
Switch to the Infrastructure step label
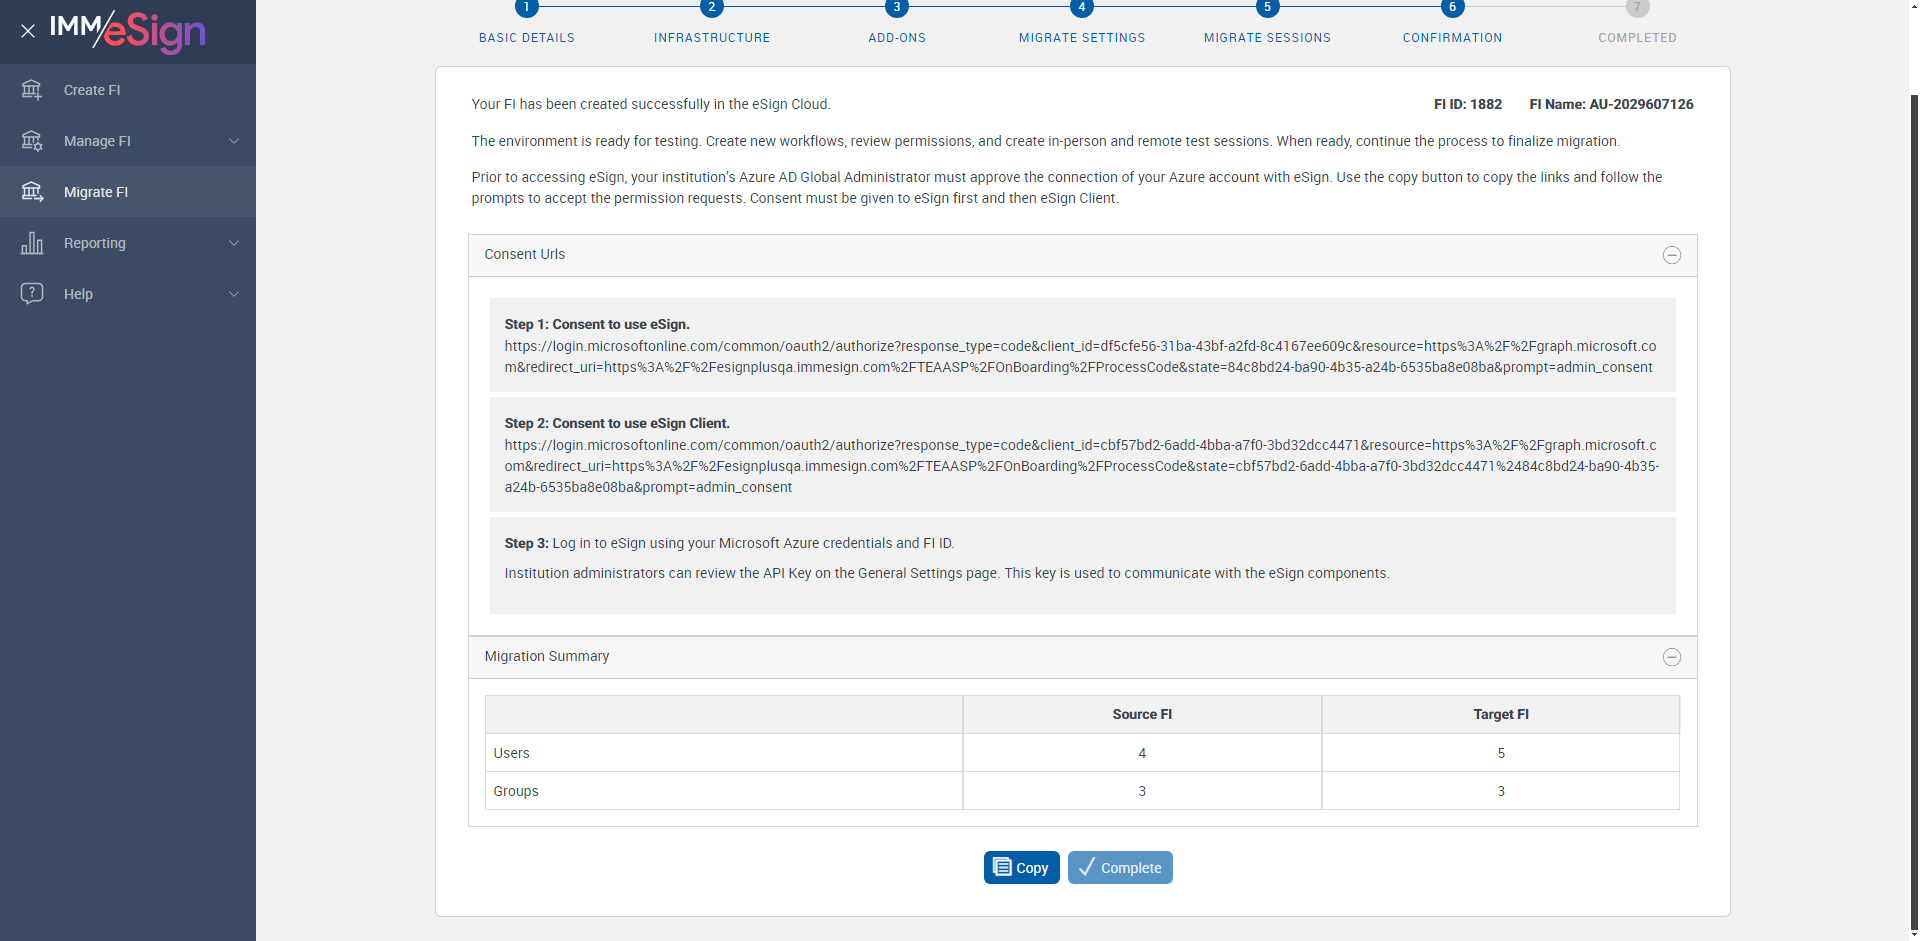[x=712, y=38]
